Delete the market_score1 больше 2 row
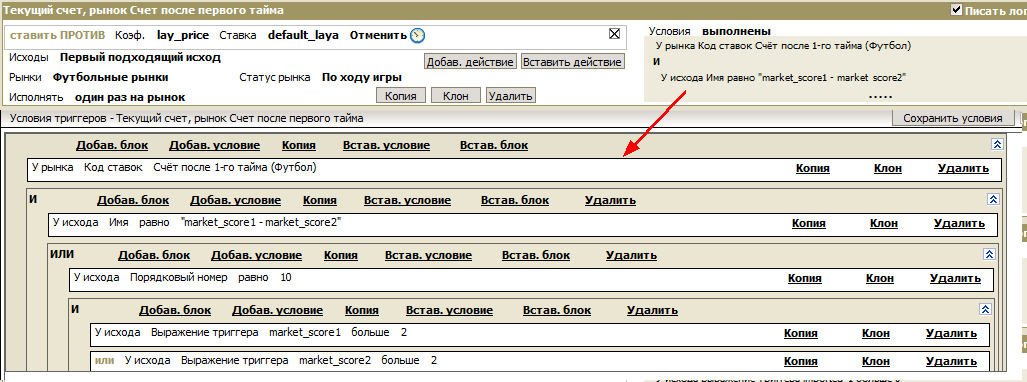 (951, 334)
